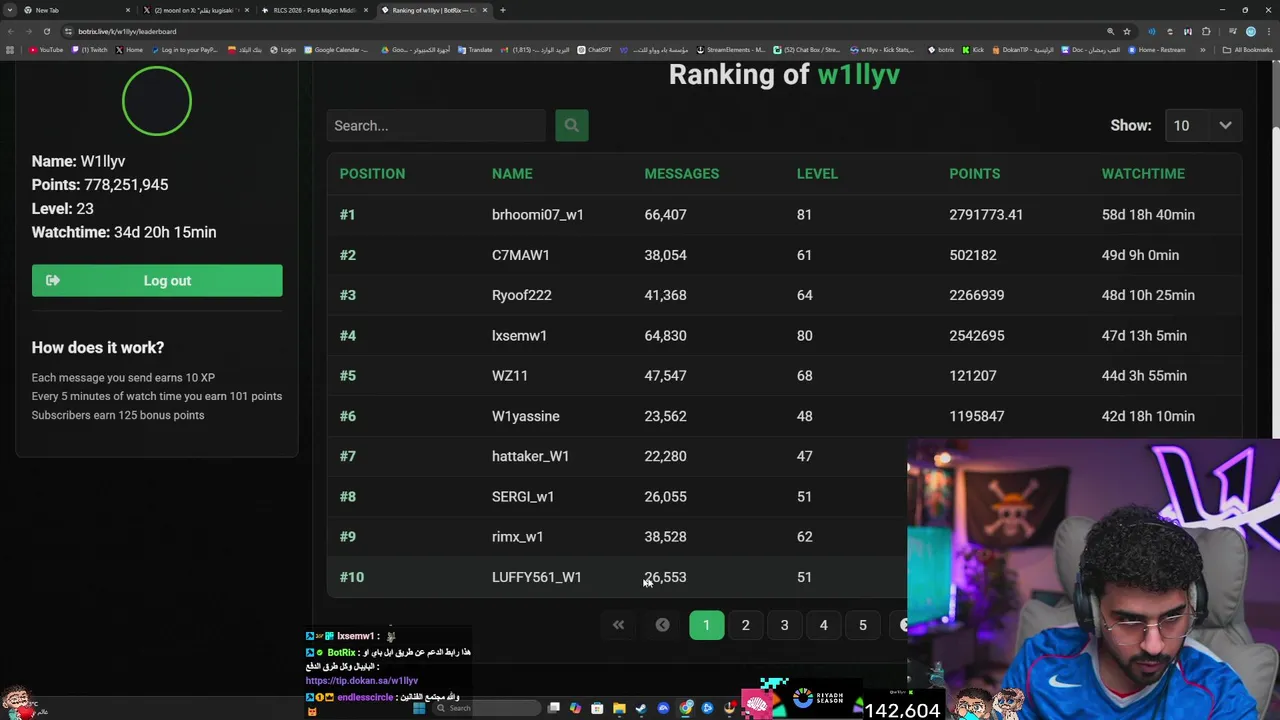Open the StreamElements bookmark
1280x720 pixels.
[731, 50]
